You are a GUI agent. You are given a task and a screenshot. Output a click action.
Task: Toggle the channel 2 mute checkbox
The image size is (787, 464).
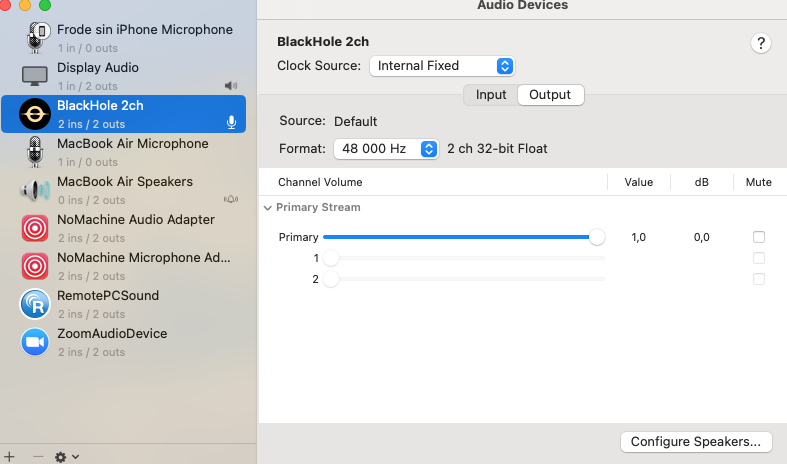pos(759,279)
